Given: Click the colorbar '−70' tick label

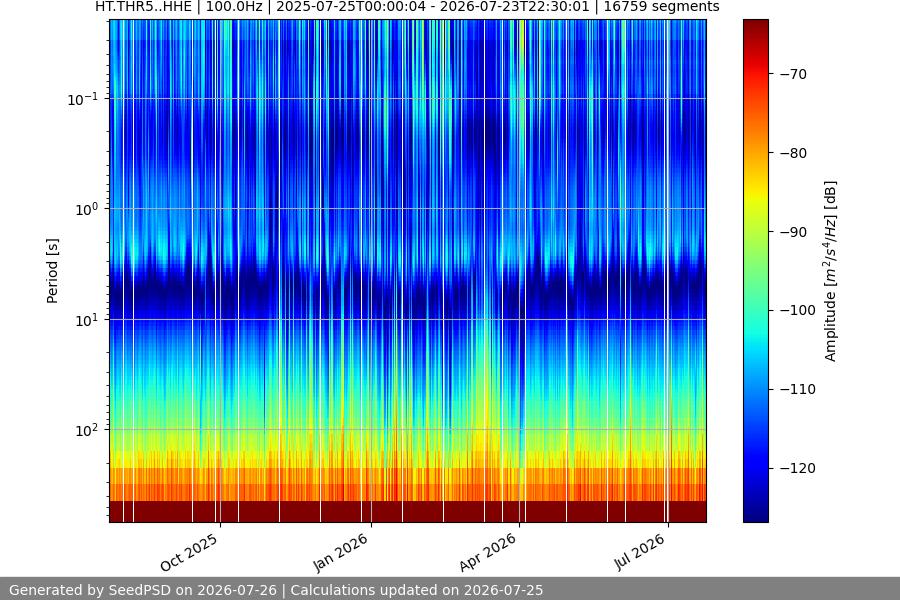Looking at the screenshot, I should point(793,74).
